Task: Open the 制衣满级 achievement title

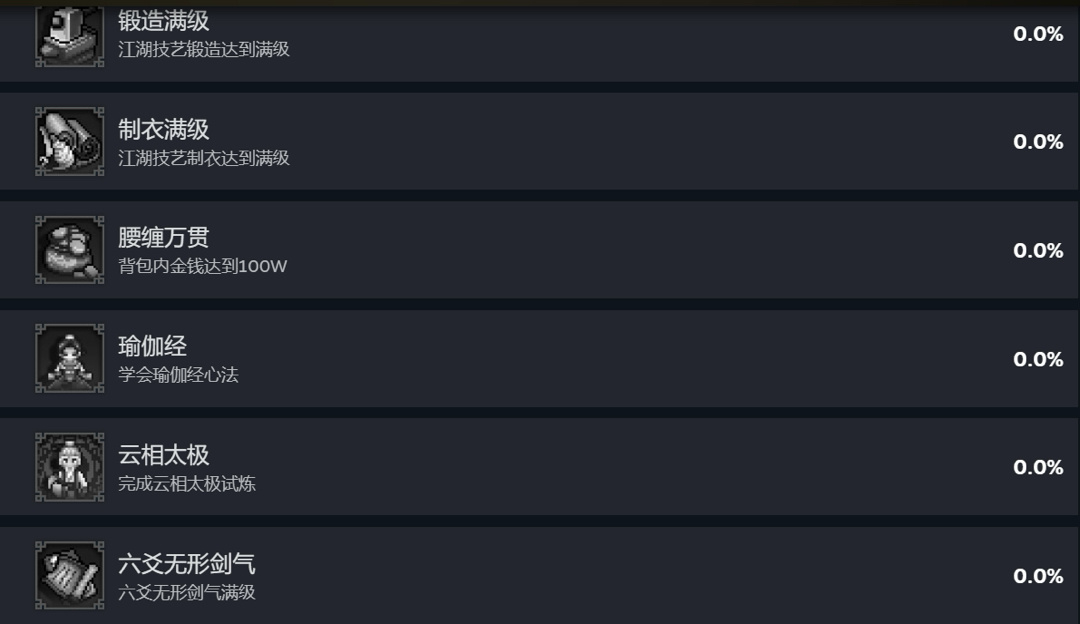Action: (163, 129)
